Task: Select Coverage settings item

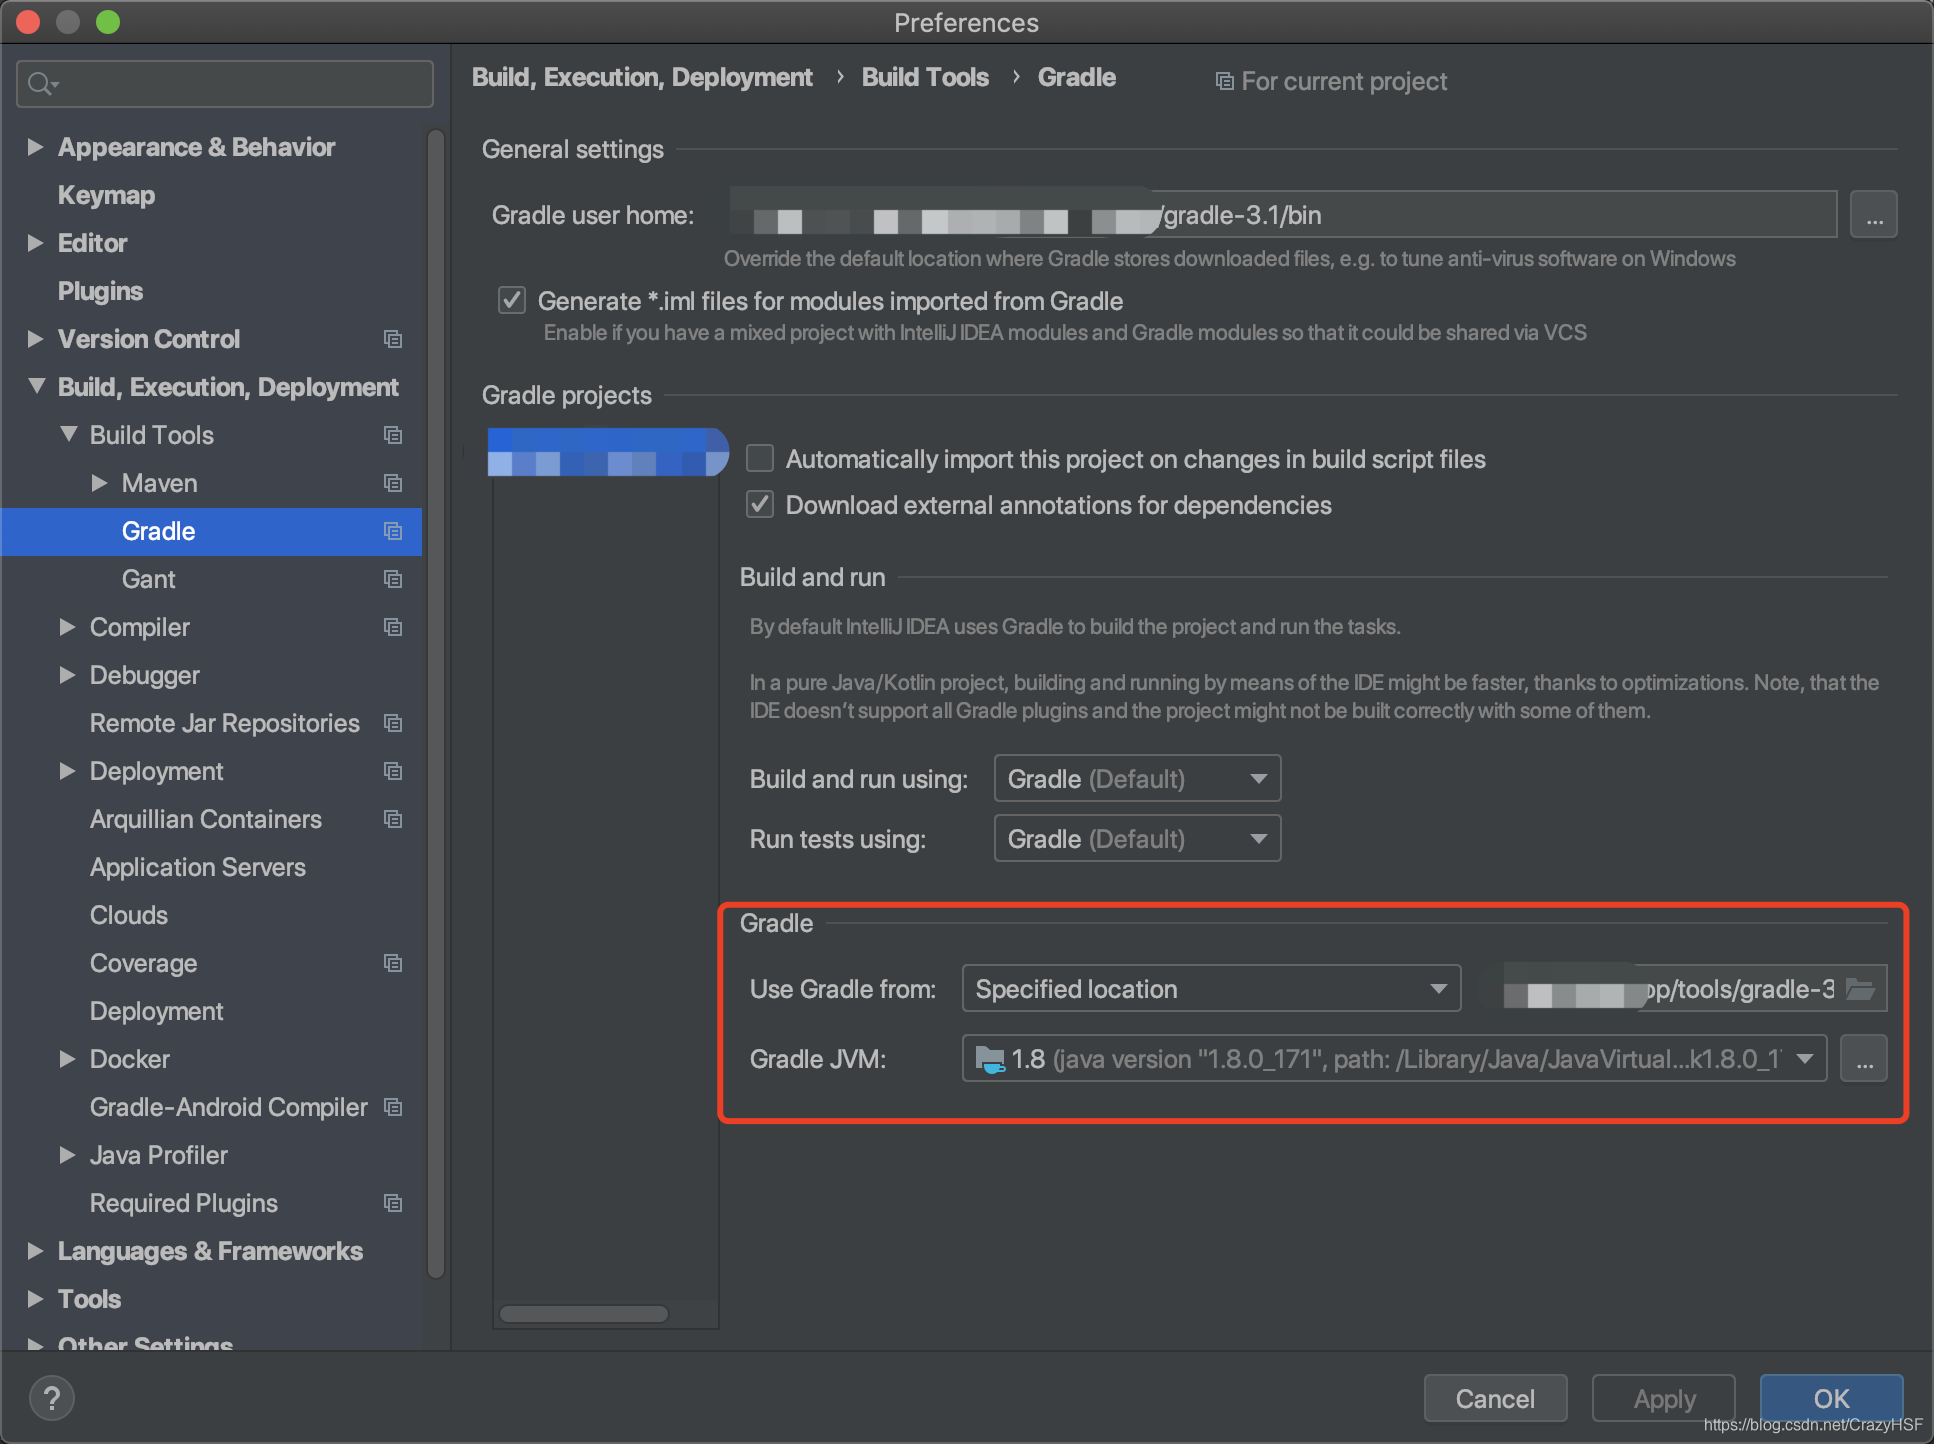Action: coord(143,963)
